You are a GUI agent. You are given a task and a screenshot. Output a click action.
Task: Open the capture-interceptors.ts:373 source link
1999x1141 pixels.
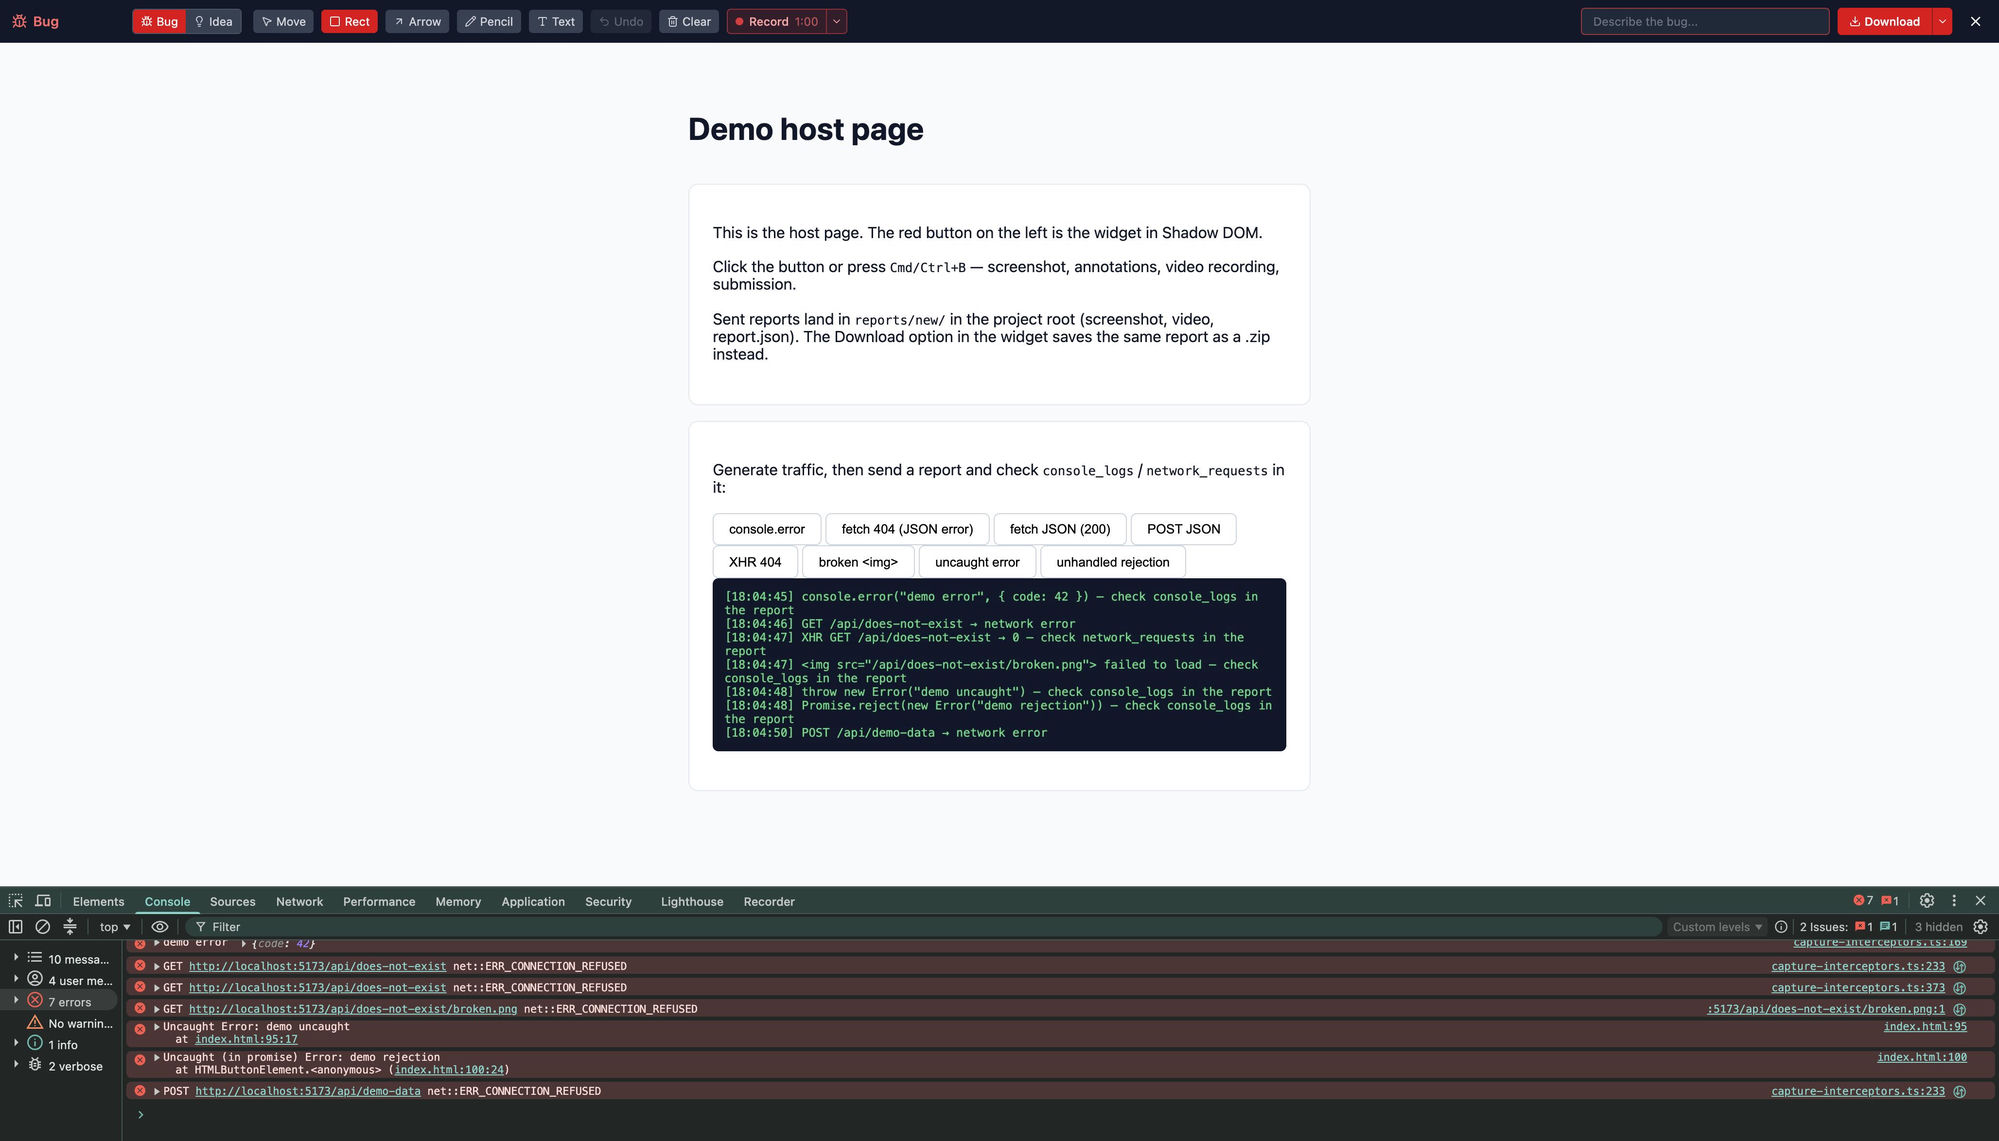1858,988
